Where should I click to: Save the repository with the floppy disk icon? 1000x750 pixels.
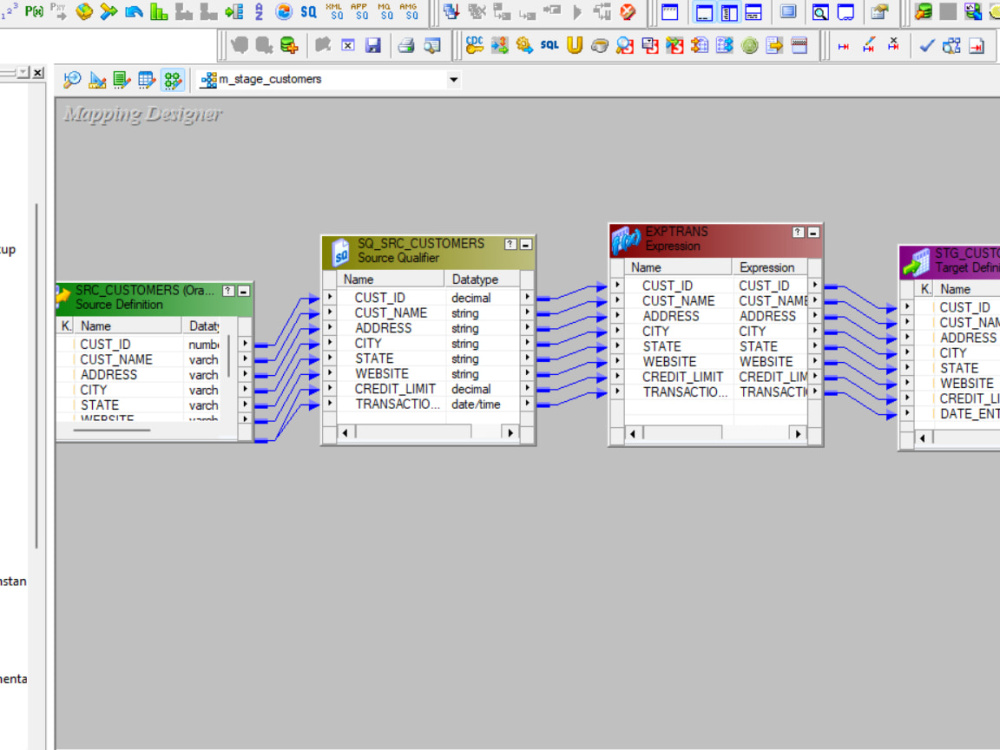373,45
